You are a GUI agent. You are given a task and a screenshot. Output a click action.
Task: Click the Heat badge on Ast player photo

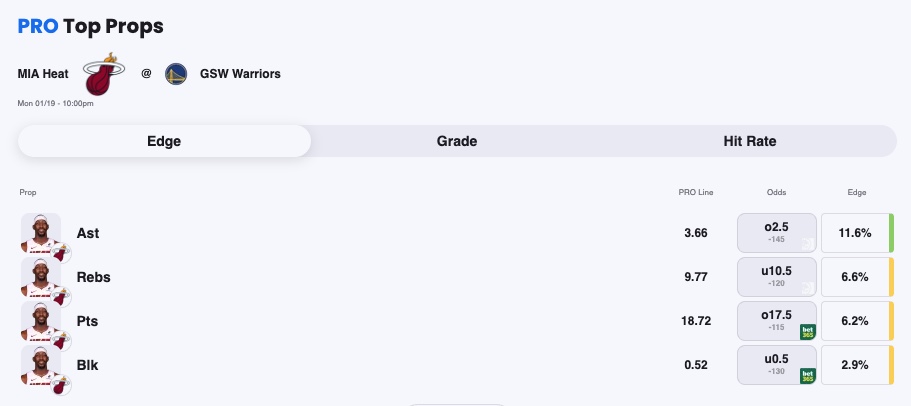pos(59,254)
